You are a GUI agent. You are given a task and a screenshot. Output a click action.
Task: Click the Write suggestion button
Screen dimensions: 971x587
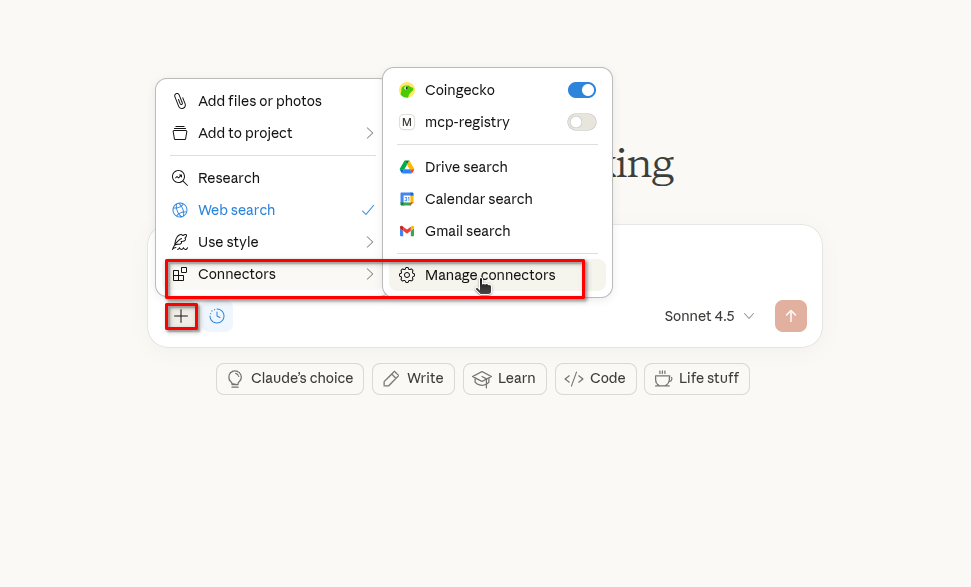point(413,379)
